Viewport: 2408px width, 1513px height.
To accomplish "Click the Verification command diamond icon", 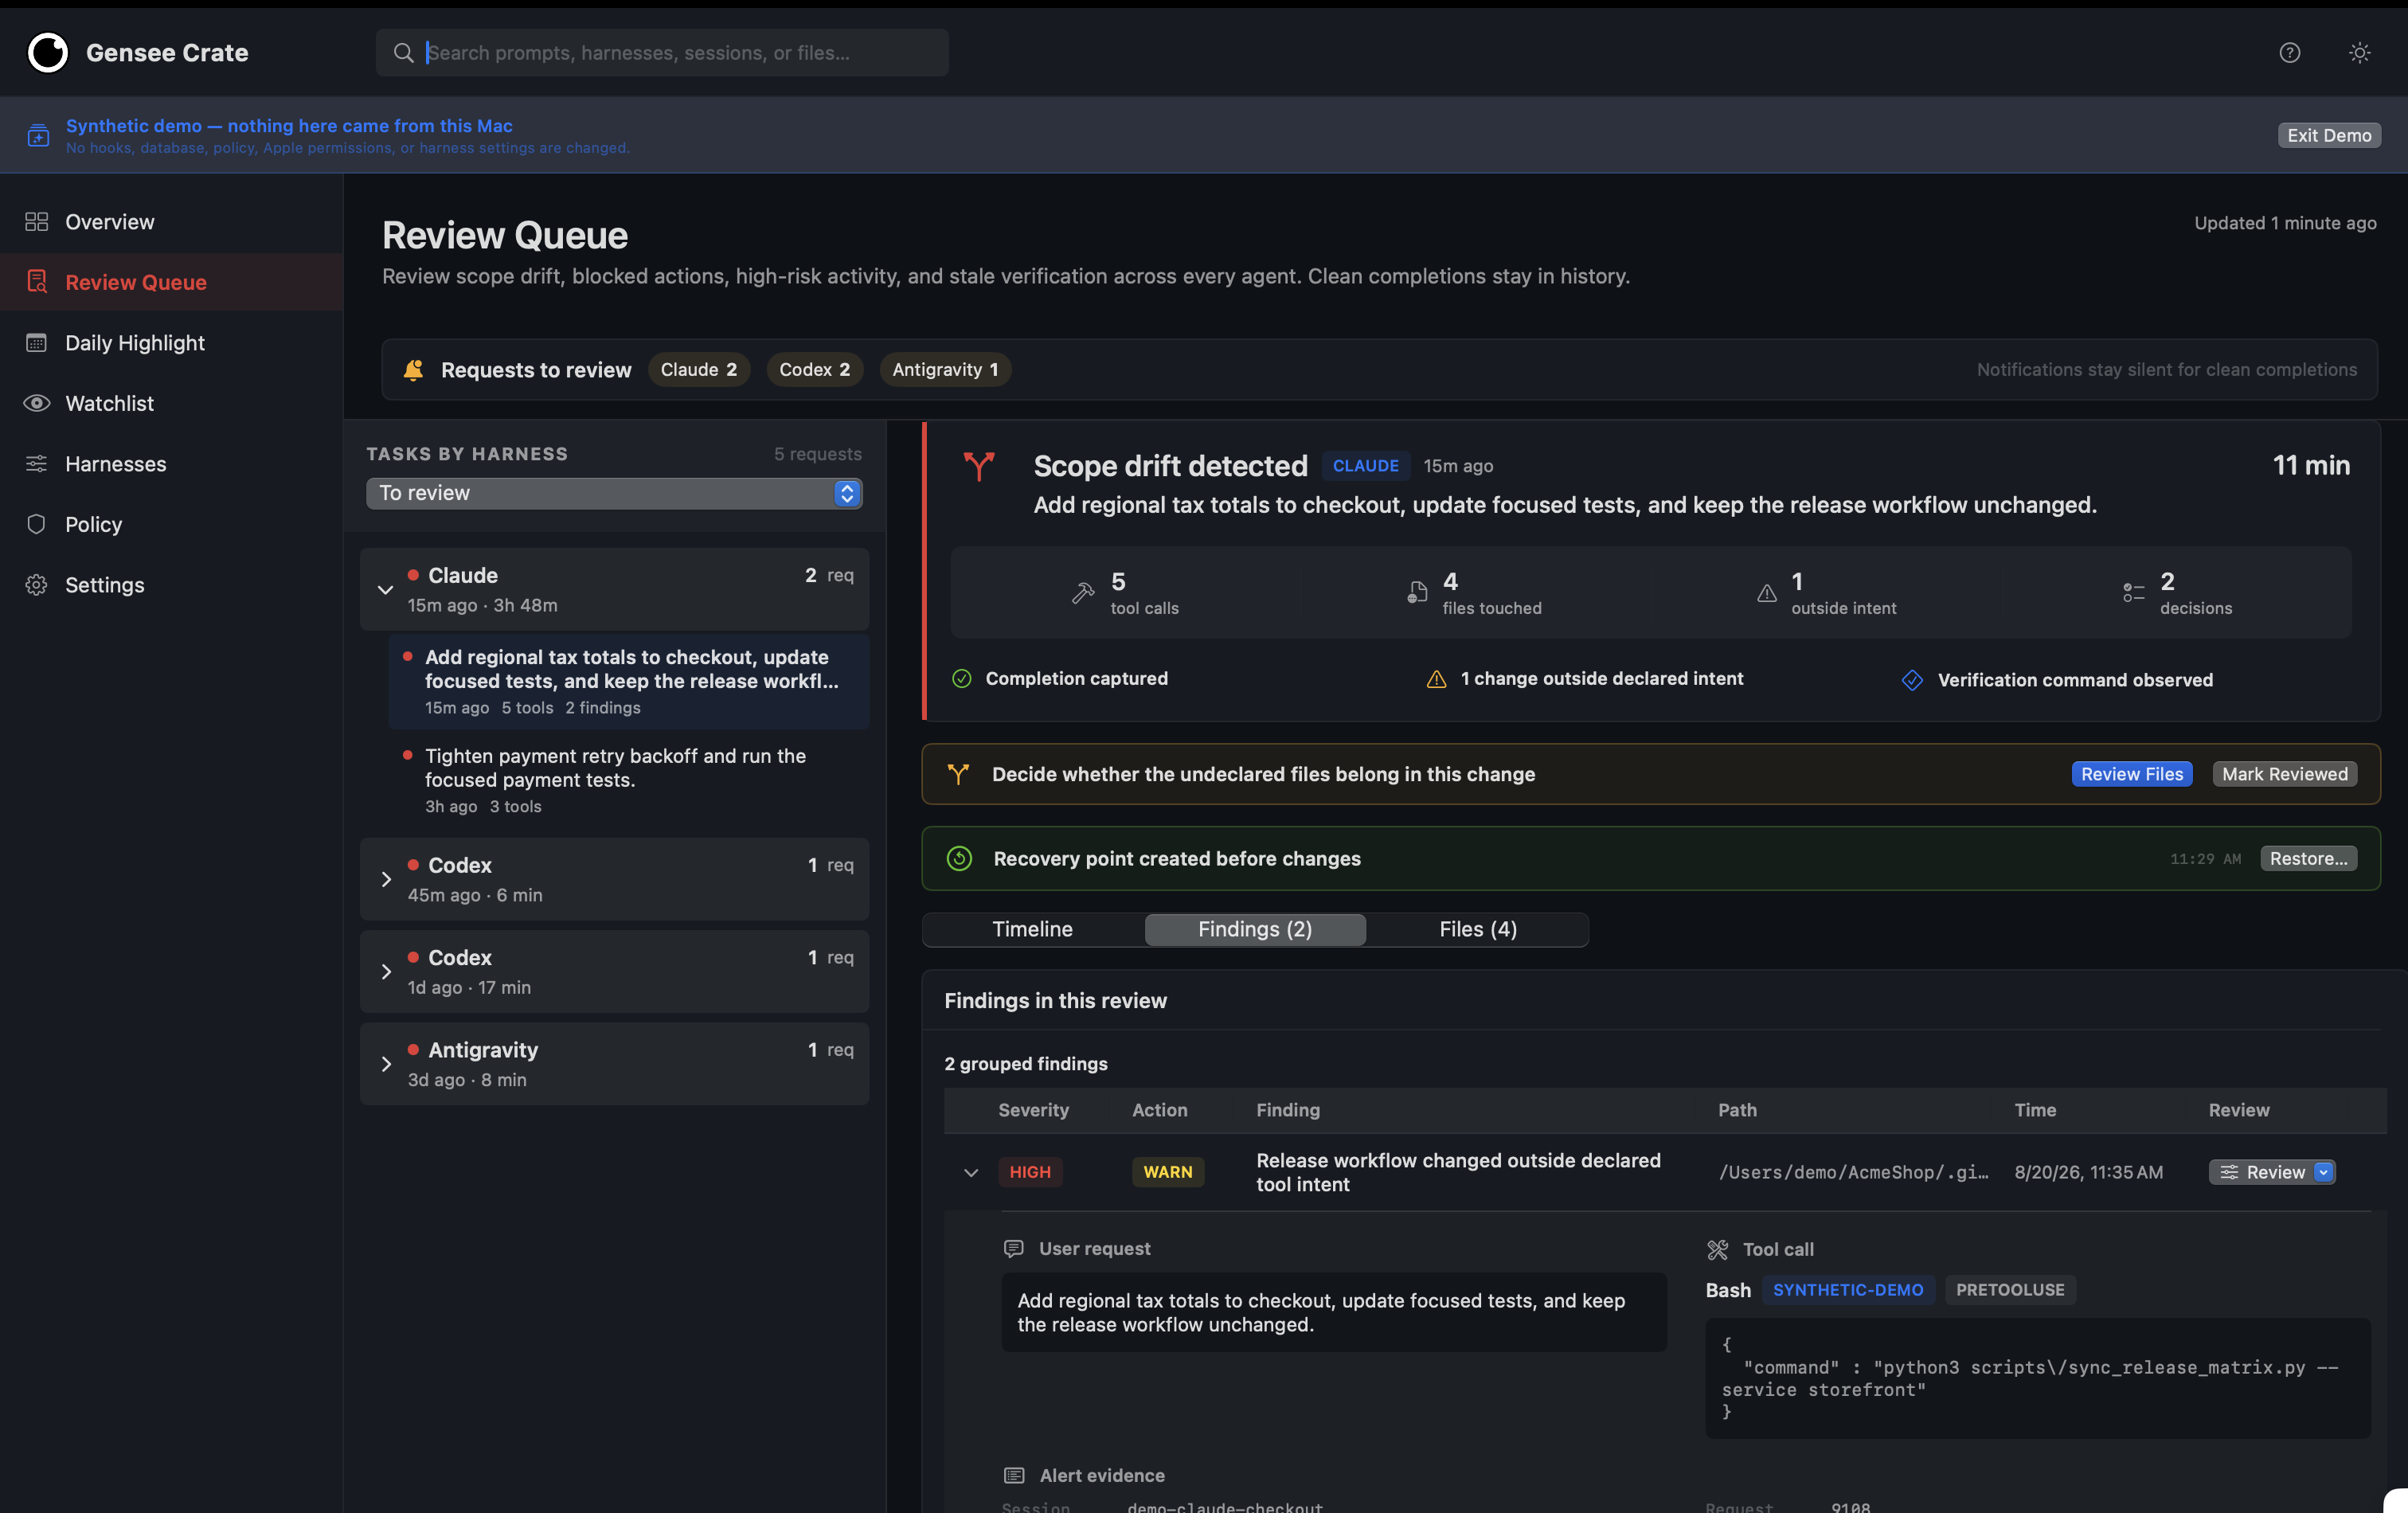I will 1912,680.
